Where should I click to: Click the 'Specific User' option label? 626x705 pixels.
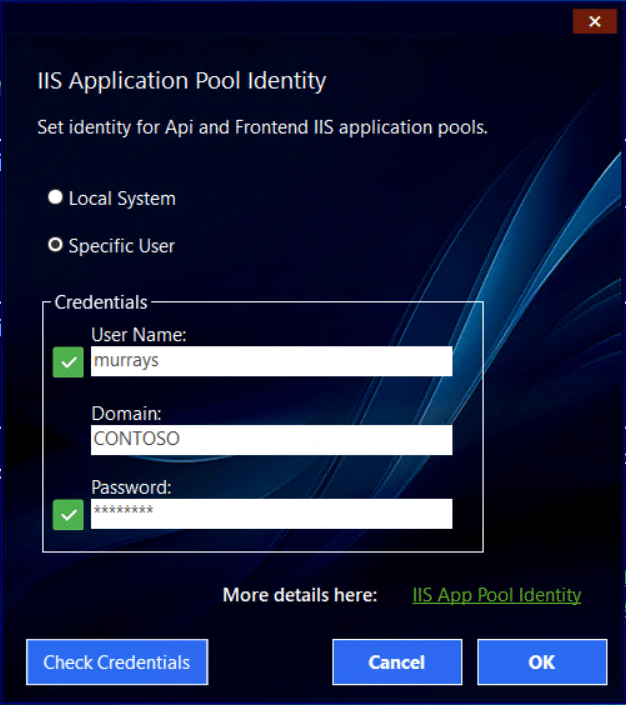pyautogui.click(x=121, y=246)
